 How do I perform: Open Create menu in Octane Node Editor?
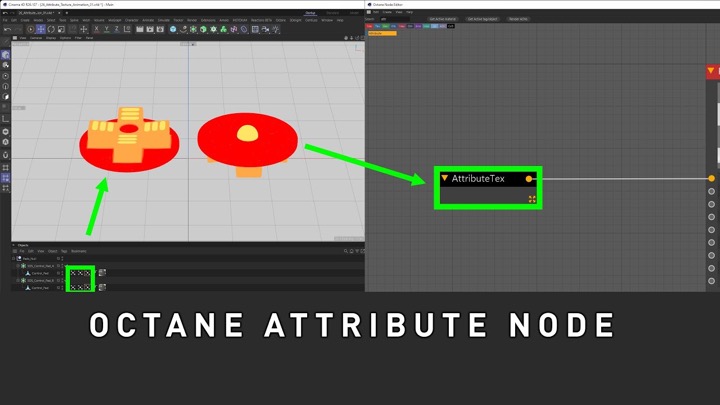[387, 12]
